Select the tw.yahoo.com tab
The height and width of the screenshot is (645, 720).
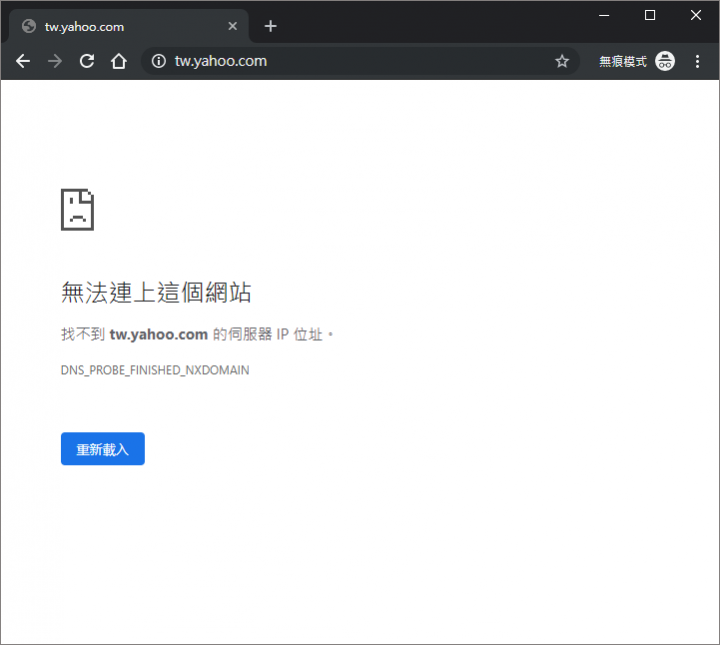click(x=129, y=26)
